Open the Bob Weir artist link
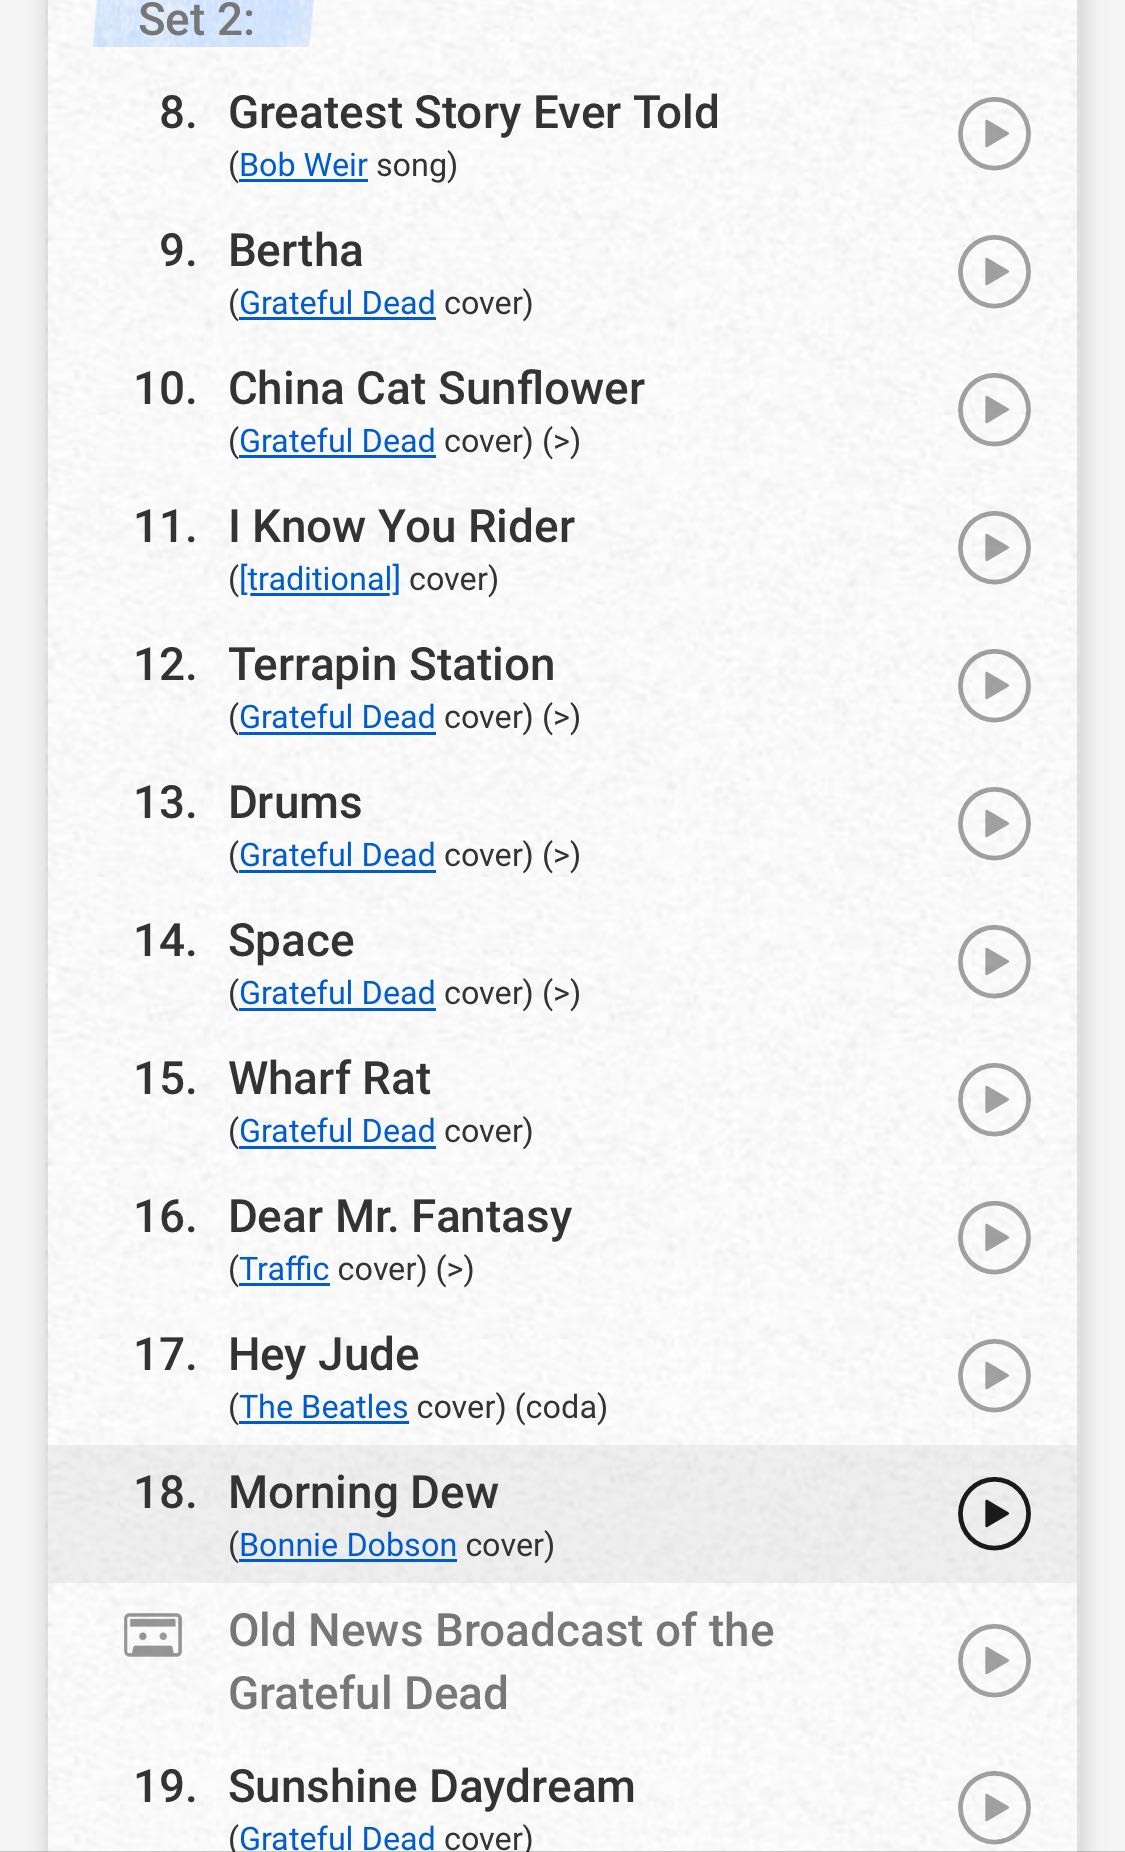This screenshot has height=1852, width=1125. pyautogui.click(x=303, y=165)
